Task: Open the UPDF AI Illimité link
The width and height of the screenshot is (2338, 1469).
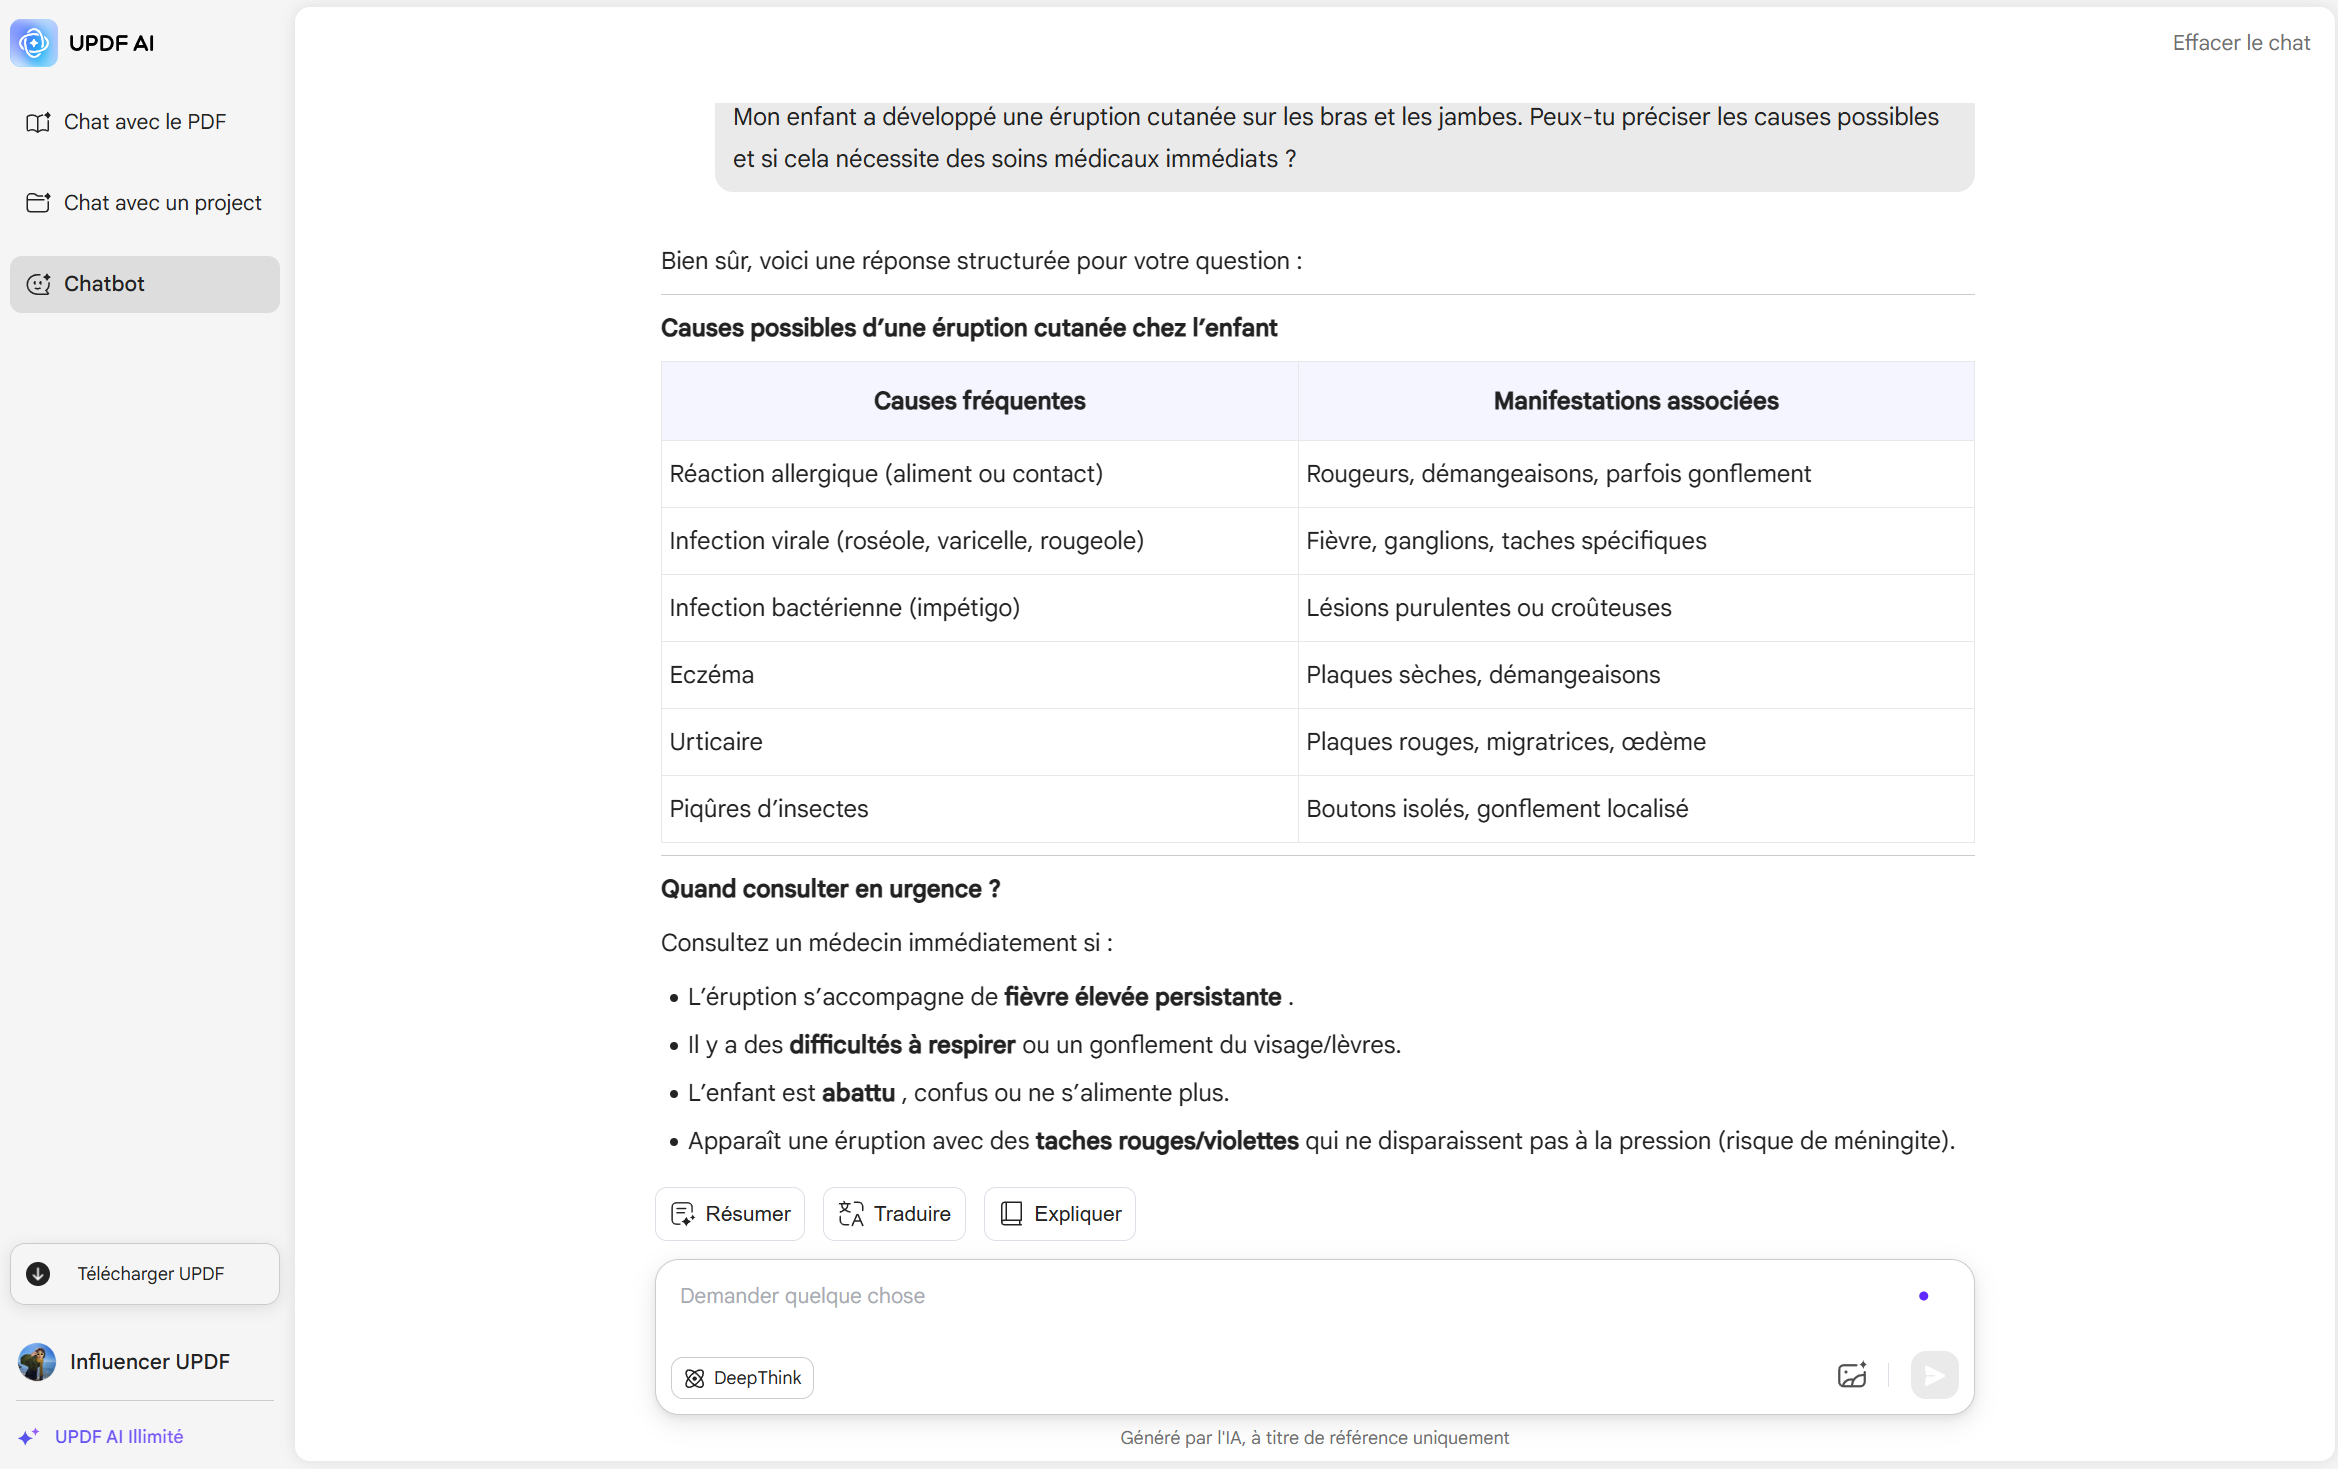Action: coord(119,1437)
